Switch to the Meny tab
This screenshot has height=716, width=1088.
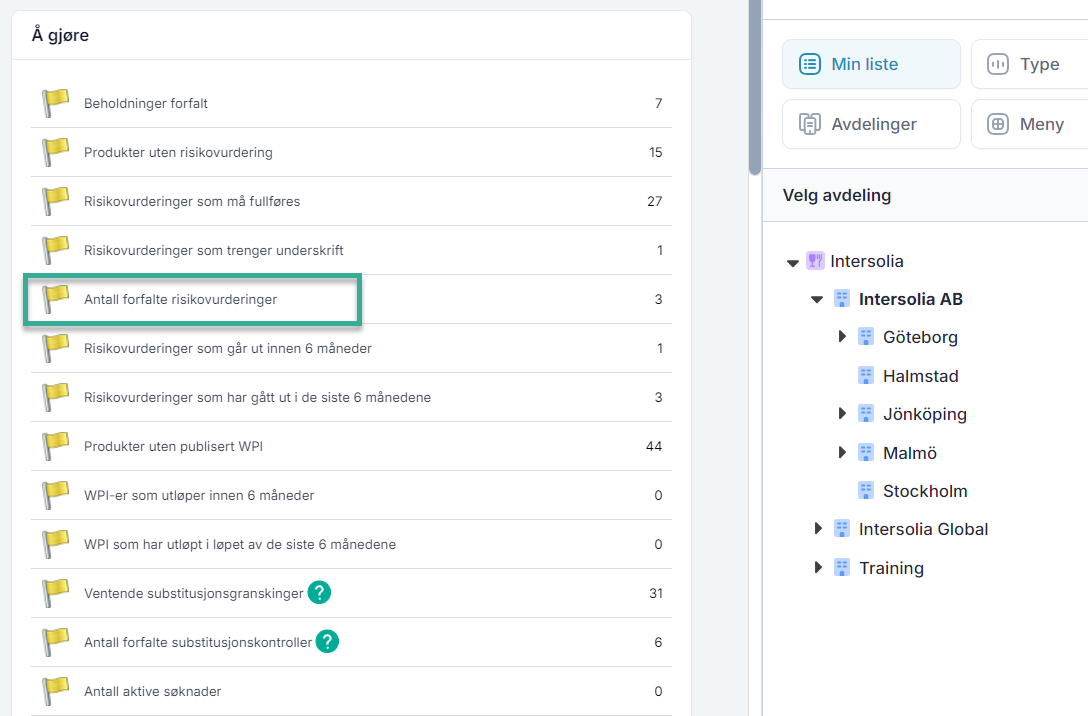[1030, 124]
